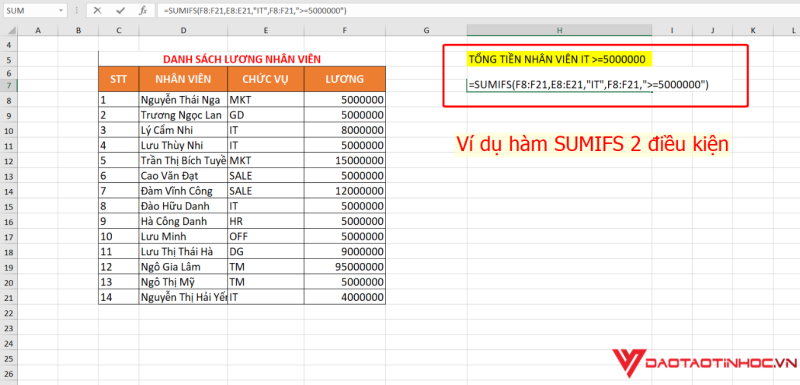Click cell Ngô Thị Mỹ
The image size is (800, 385).
point(183,283)
